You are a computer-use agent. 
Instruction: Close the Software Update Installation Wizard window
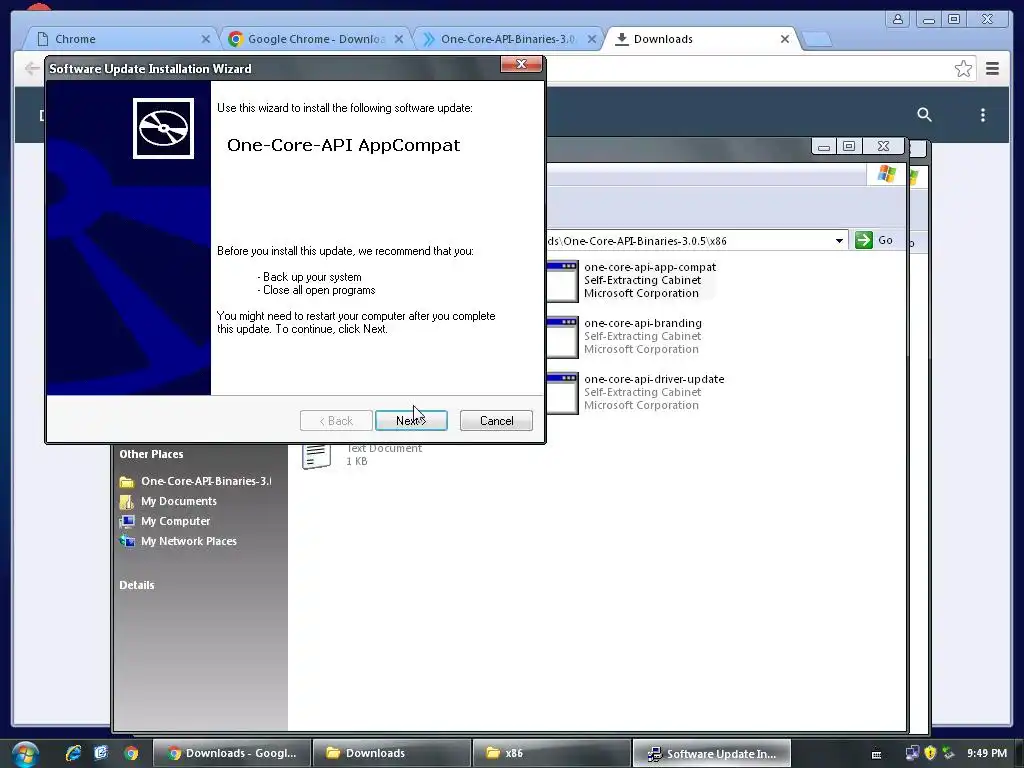click(521, 64)
